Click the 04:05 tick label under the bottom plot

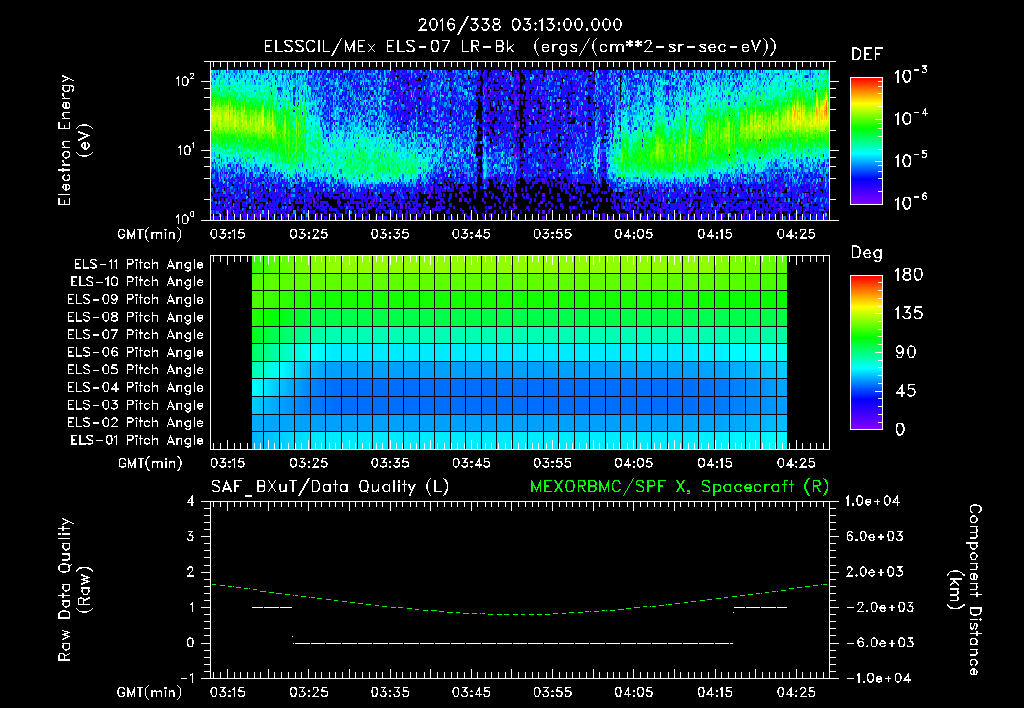(x=633, y=692)
